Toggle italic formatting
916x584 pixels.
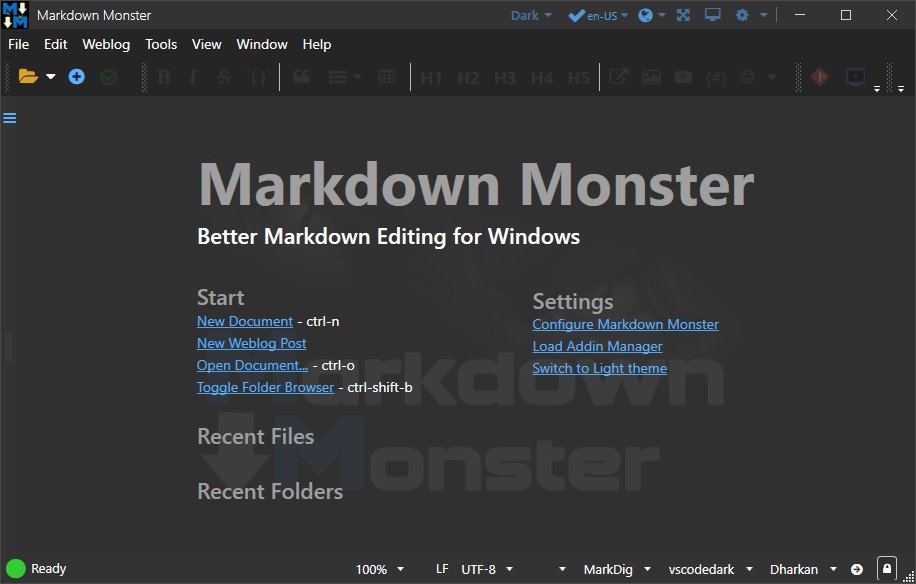click(x=192, y=76)
